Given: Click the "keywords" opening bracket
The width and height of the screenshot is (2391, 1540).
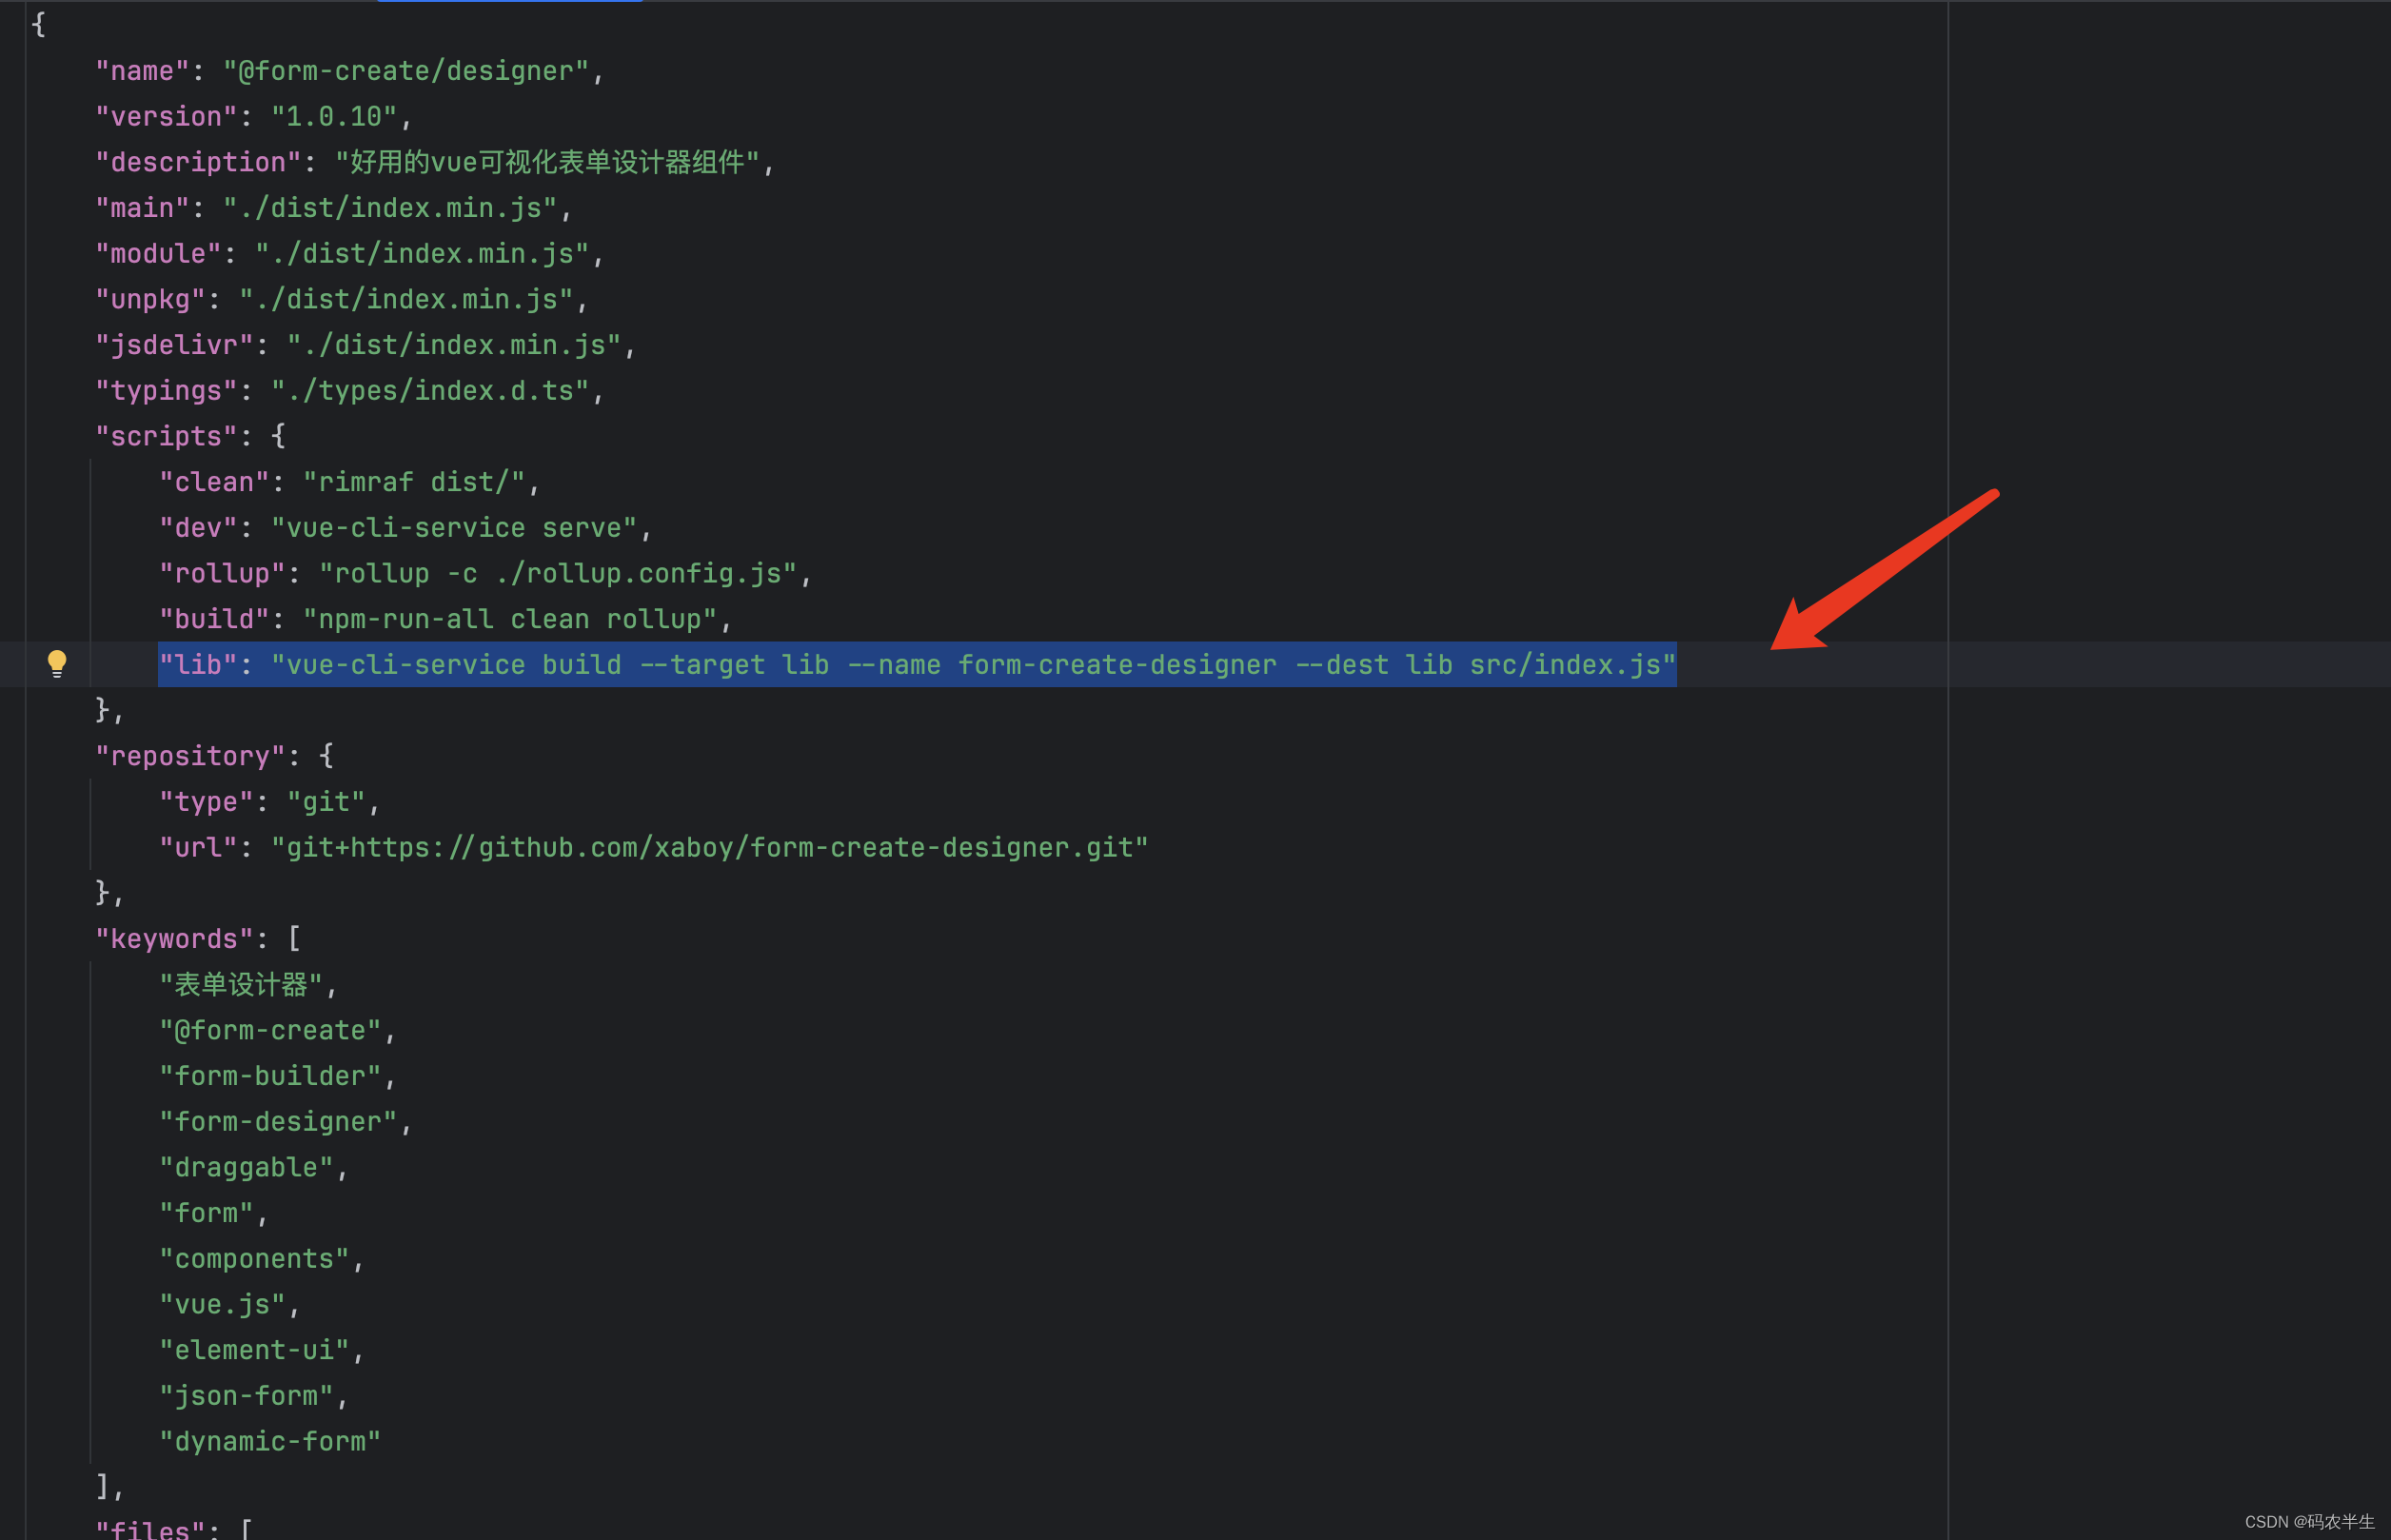Looking at the screenshot, I should pyautogui.click(x=294, y=939).
